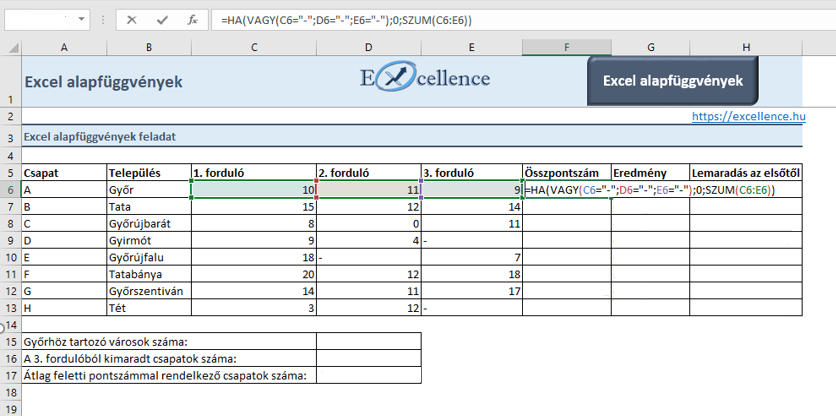The height and width of the screenshot is (416, 836).
Task: Click Tatabánya's 1. forduló value 20
Action: 254,274
